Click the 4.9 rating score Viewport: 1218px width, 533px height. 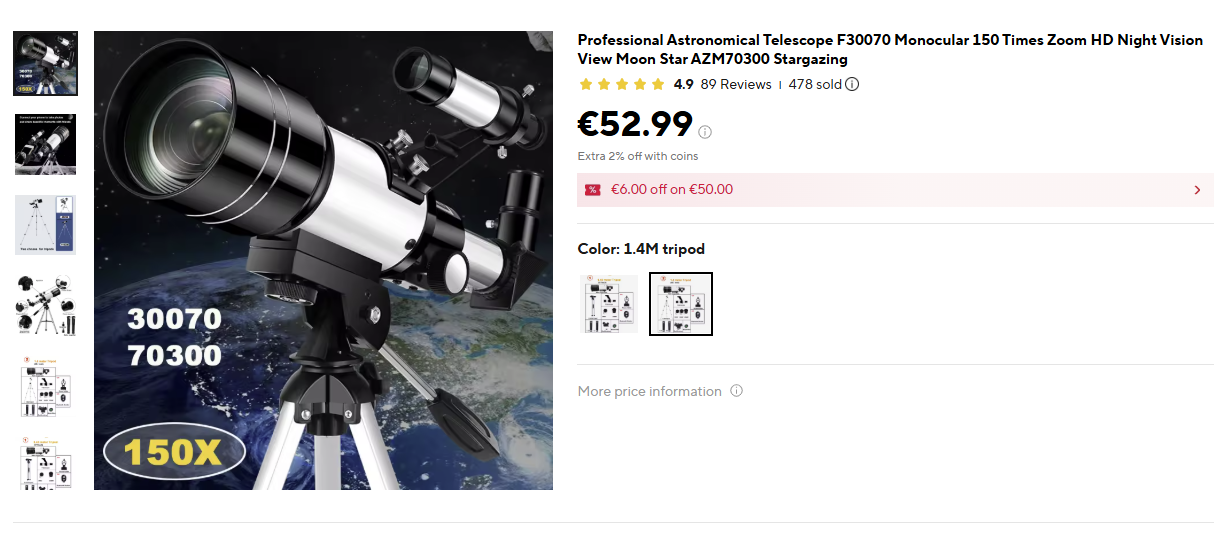tap(683, 85)
